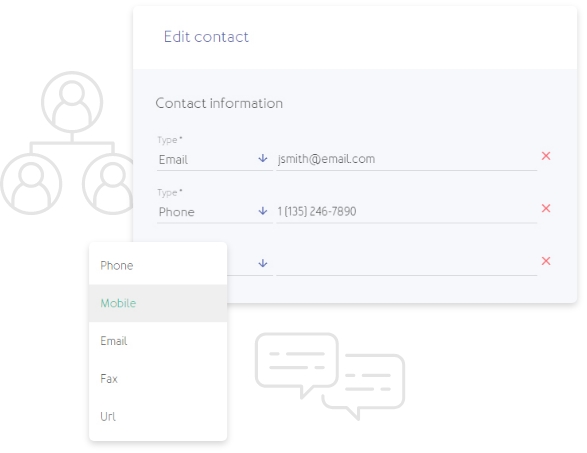587x453 pixels.
Task: Click the top person icon in org chart
Action: tap(72, 102)
